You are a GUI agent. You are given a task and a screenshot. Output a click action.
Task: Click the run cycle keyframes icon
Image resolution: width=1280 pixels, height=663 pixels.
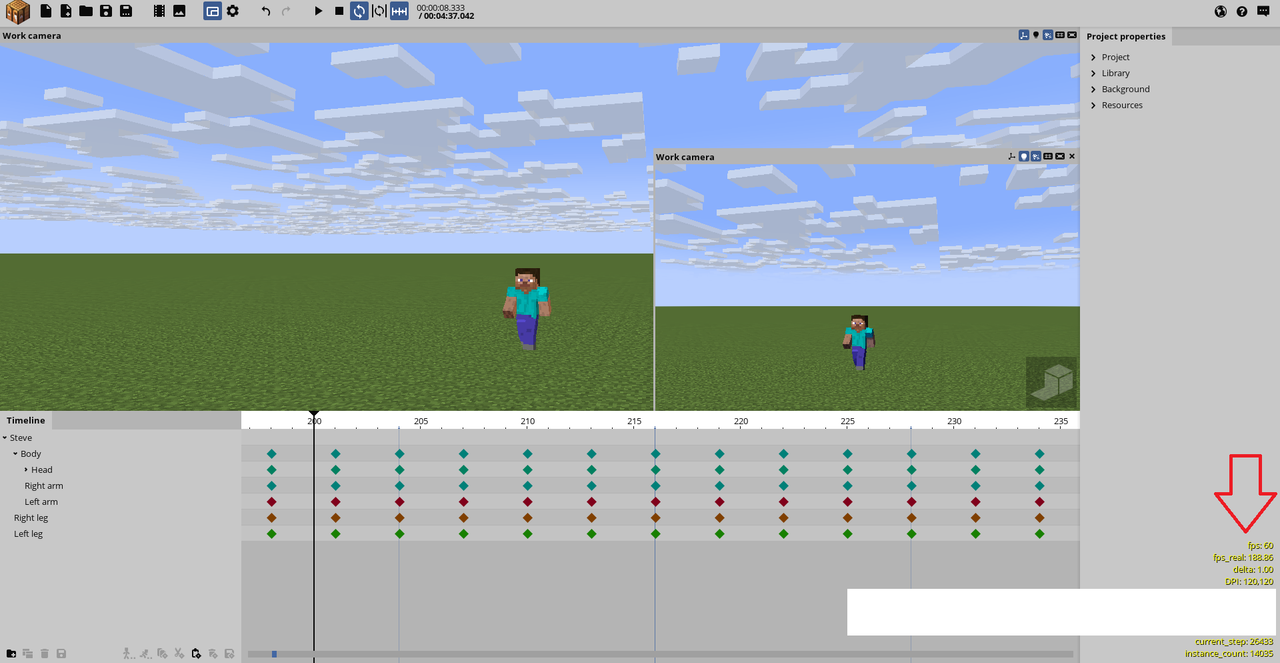pos(145,653)
